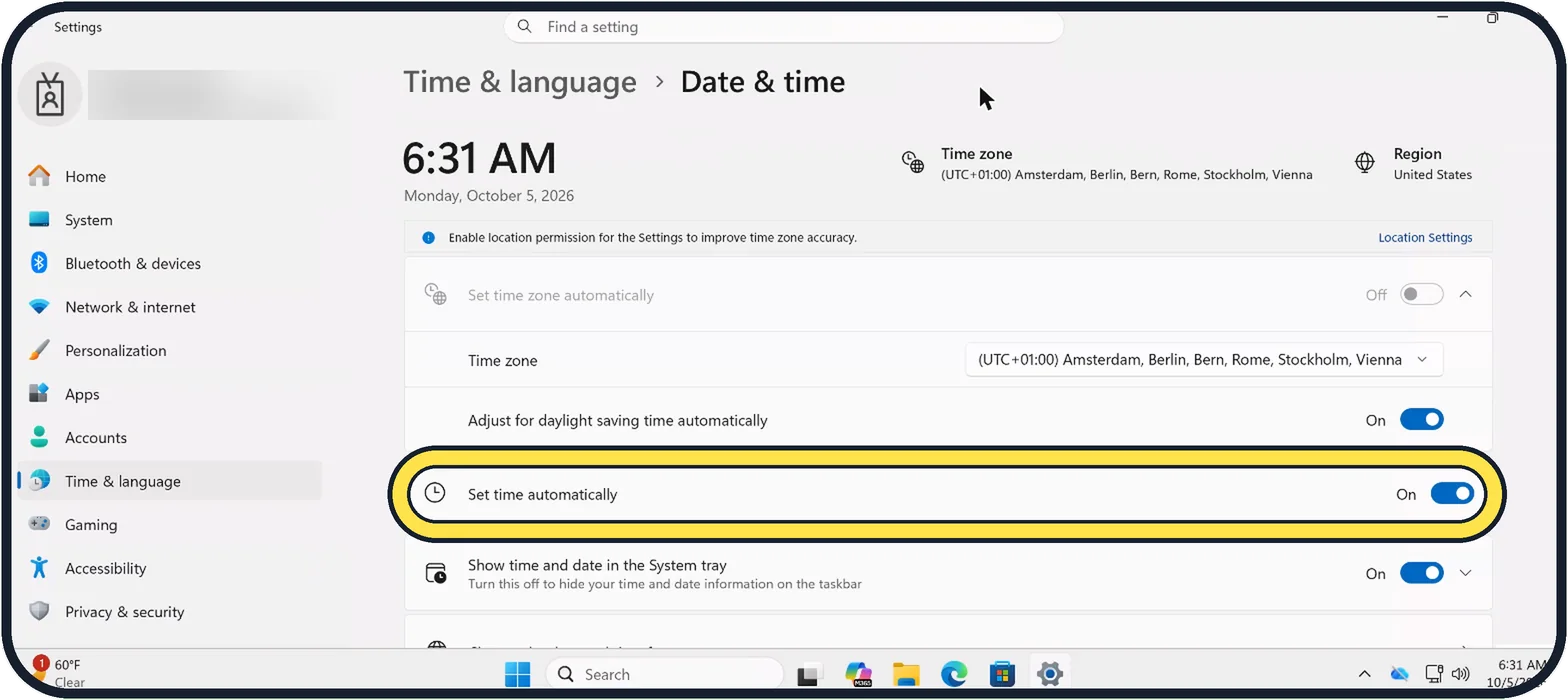This screenshot has width=1568, height=700.
Task: Click the Region globe icon
Action: click(x=1365, y=163)
